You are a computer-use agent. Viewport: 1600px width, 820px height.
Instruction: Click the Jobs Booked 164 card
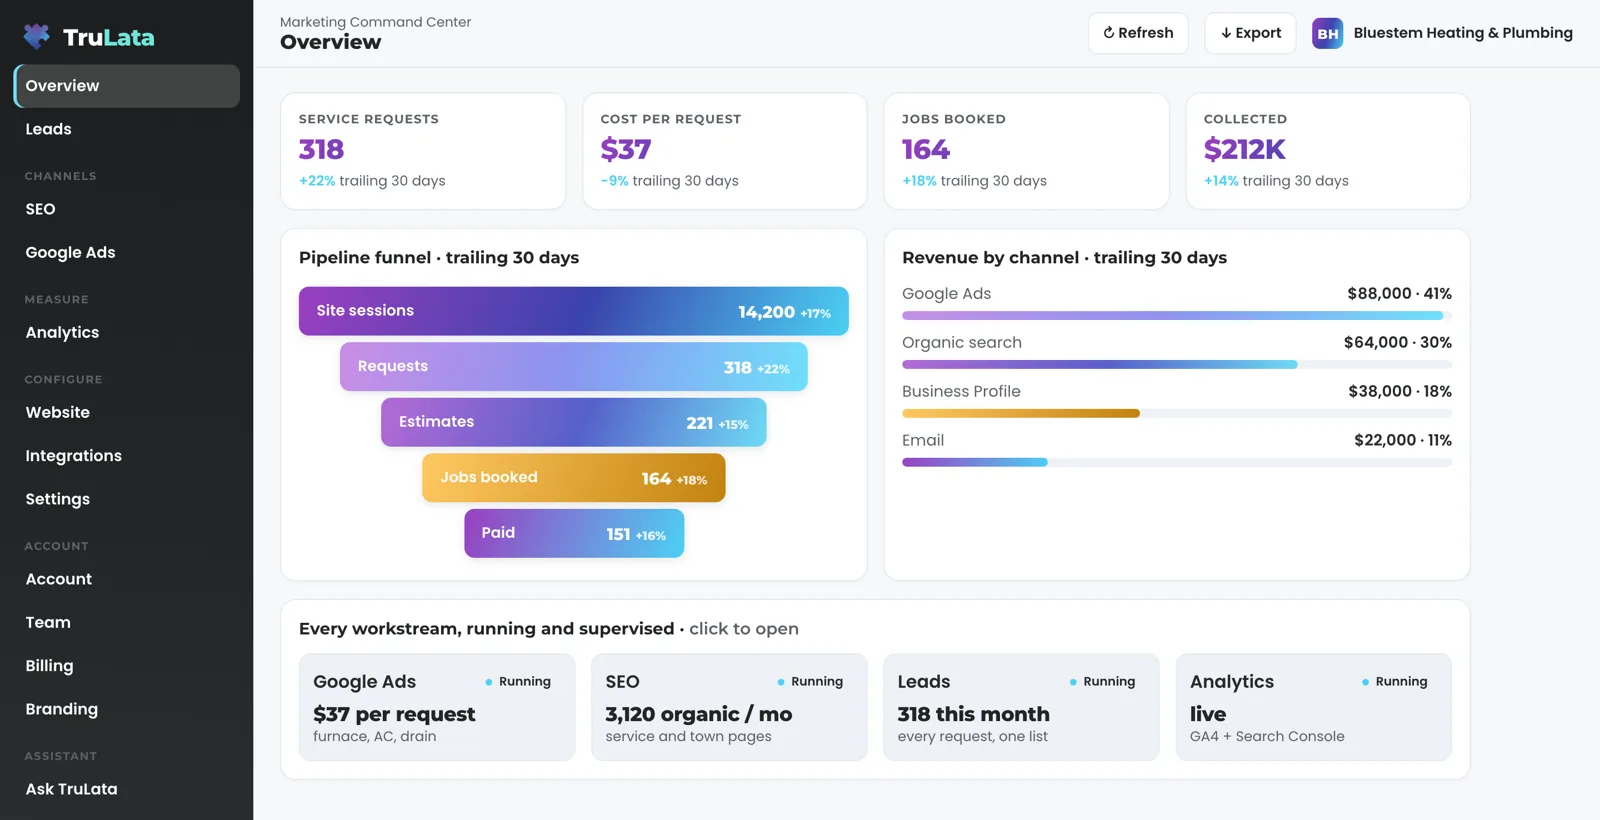(x=1026, y=151)
